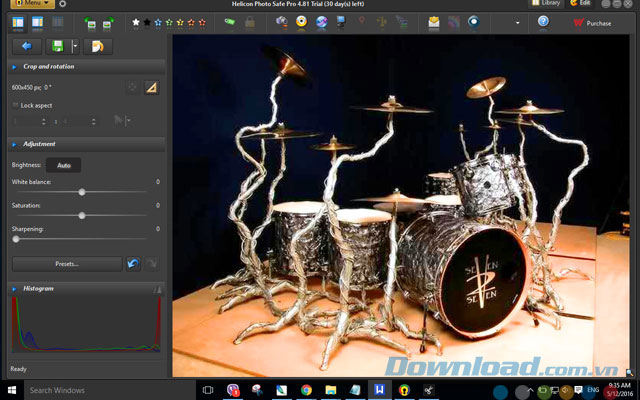Toggle the first panel layout view button
Viewport: 640px width, 400px height.
click(17, 22)
